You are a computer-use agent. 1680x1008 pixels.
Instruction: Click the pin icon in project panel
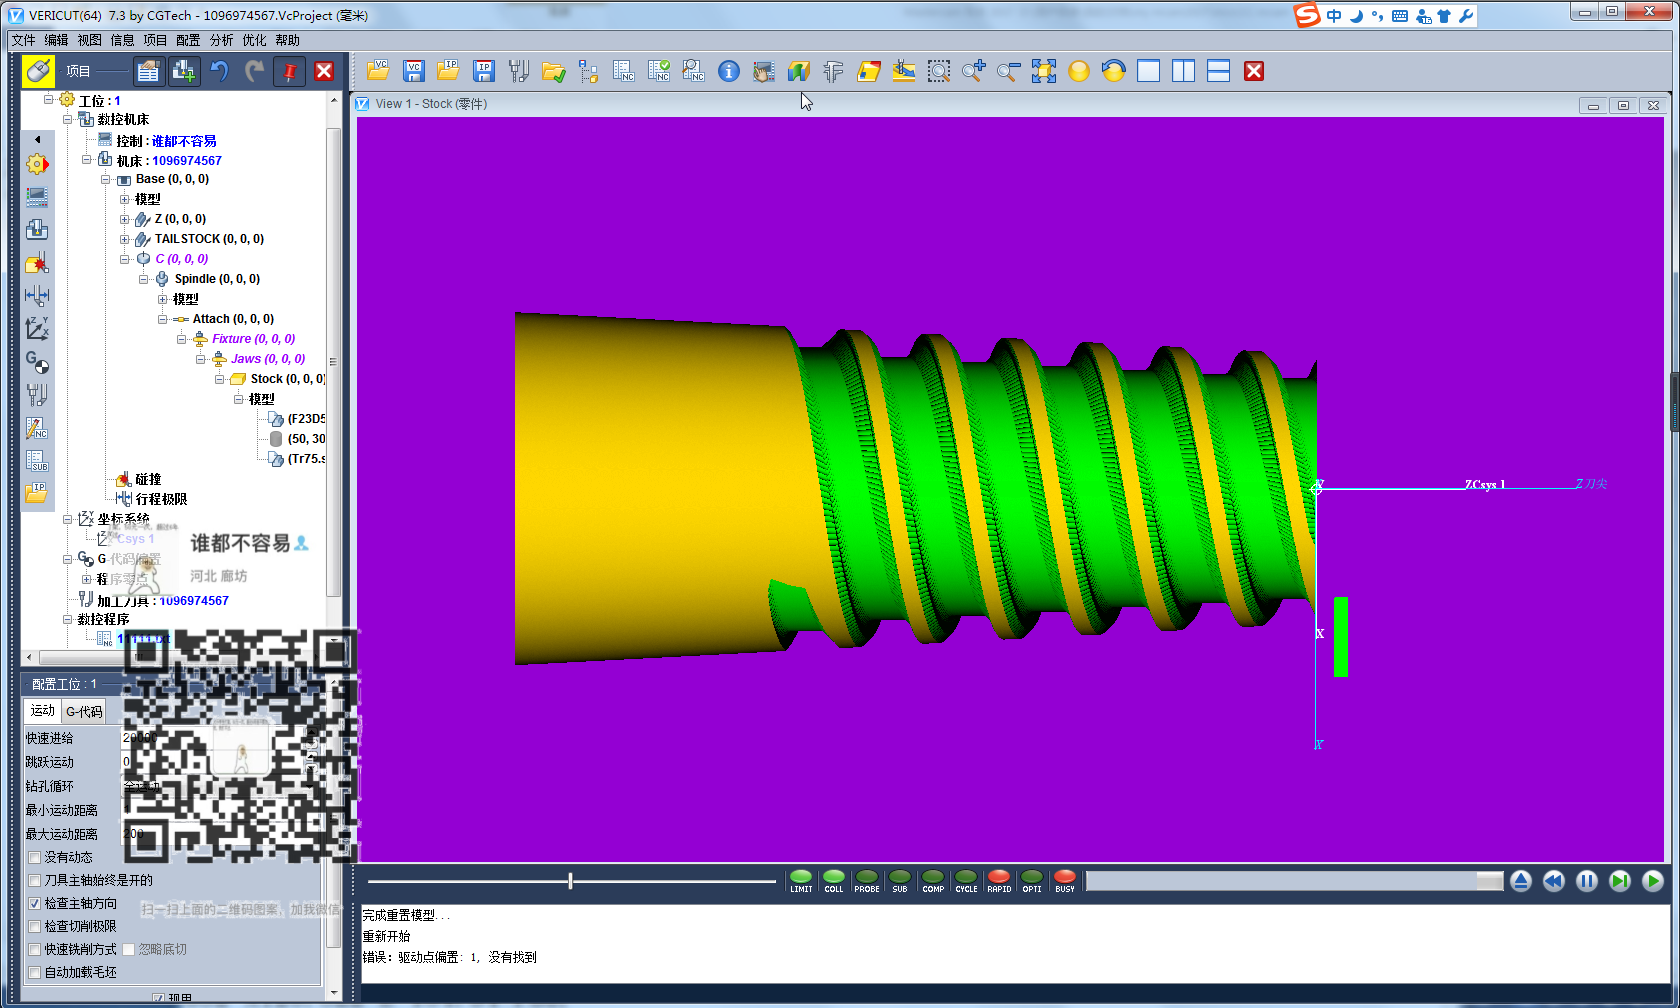click(289, 71)
